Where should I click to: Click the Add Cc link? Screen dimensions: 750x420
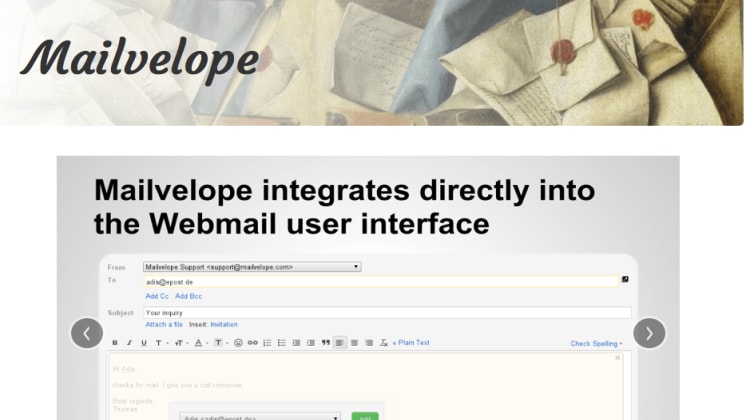(157, 296)
